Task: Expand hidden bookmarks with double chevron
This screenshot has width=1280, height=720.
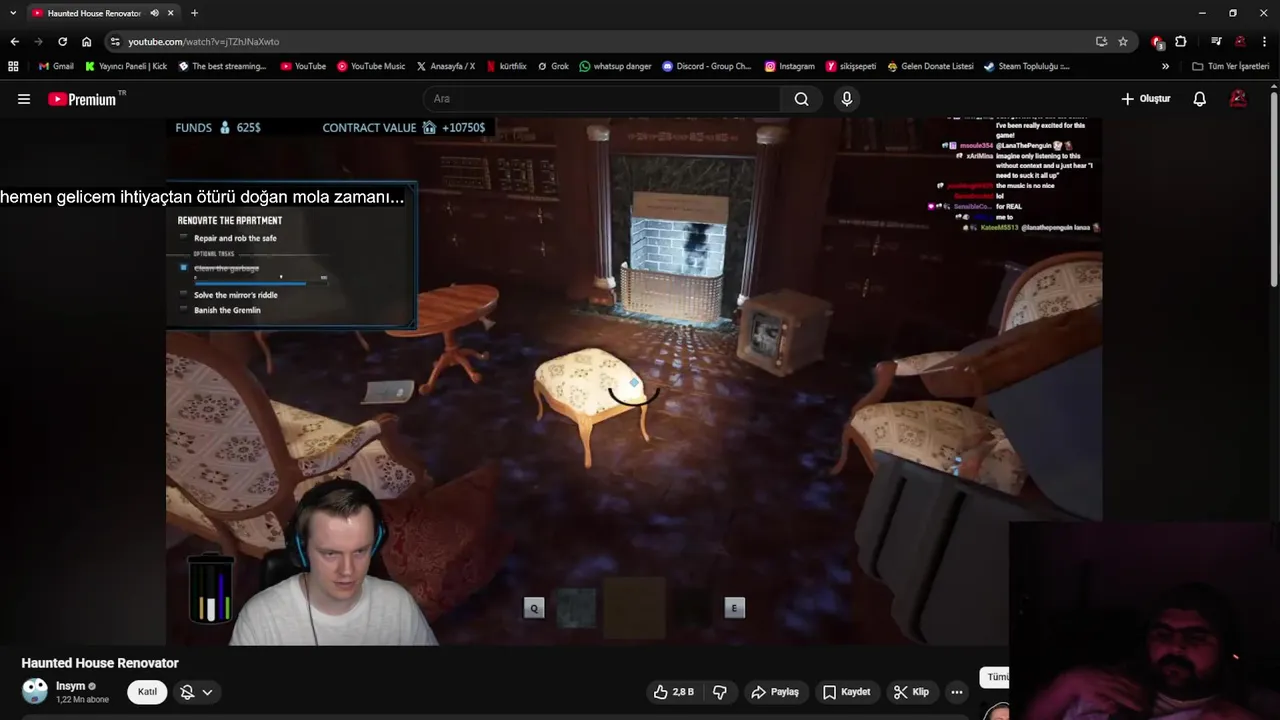Action: click(1165, 66)
